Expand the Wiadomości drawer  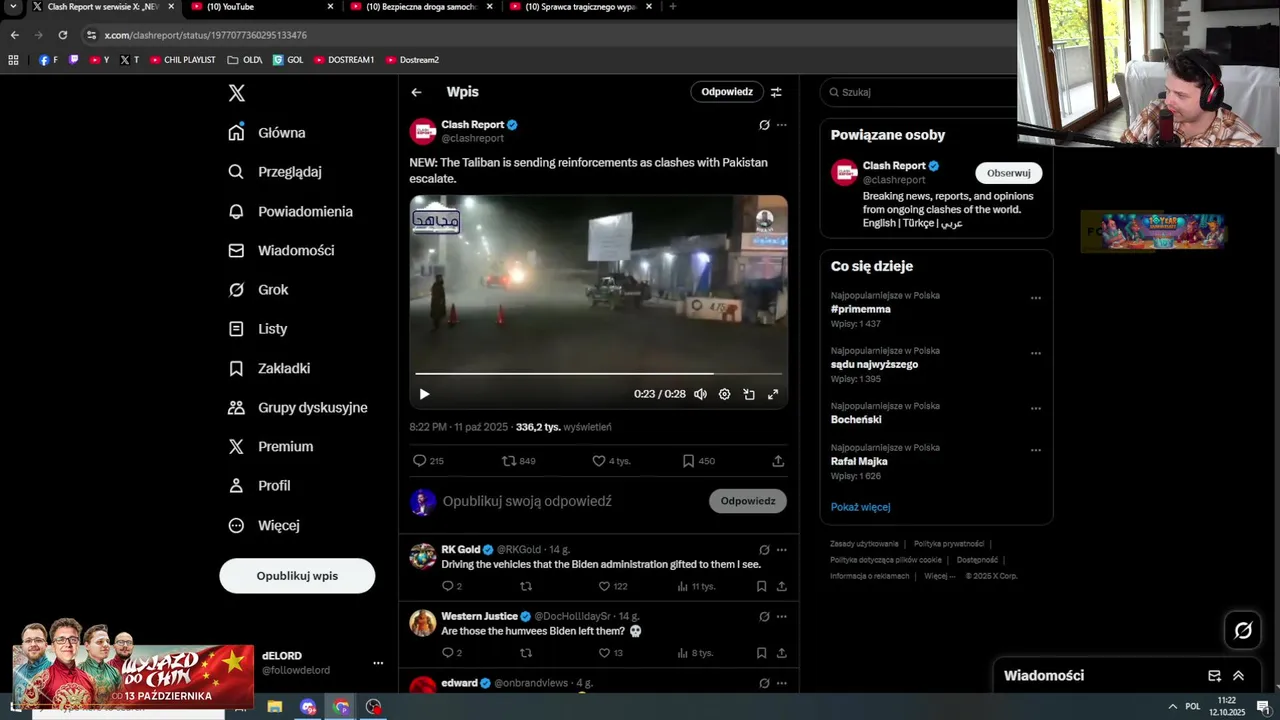tap(1238, 676)
